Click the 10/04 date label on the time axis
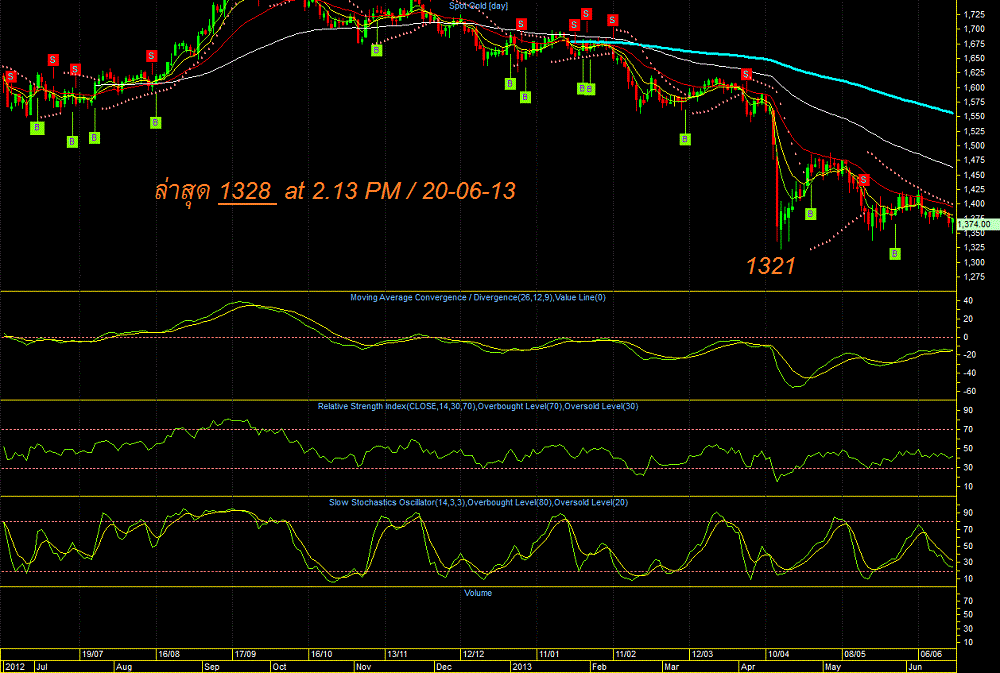This screenshot has width=1000, height=673. tap(778, 654)
